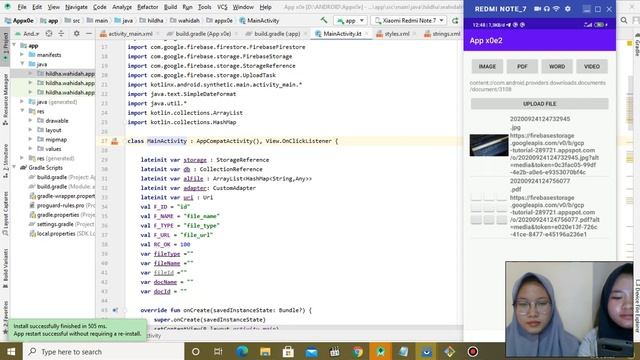
Task: Tap the IMAGE button in the phone app
Action: 487,66
